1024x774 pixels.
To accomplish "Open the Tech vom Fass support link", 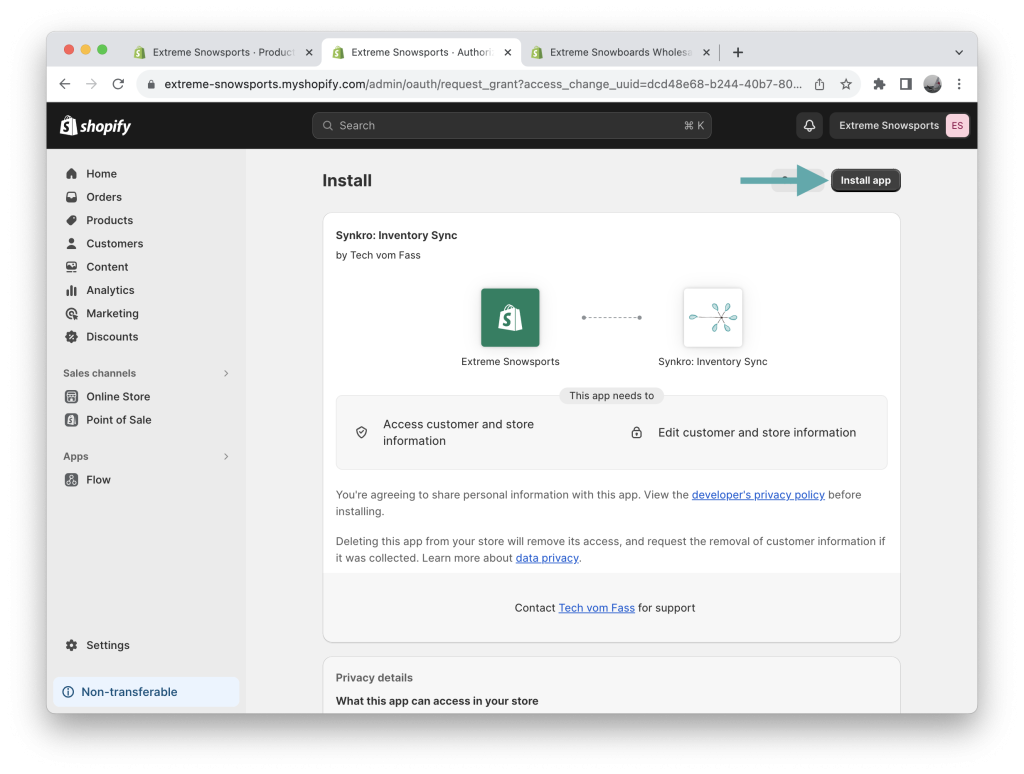I will click(x=596, y=607).
